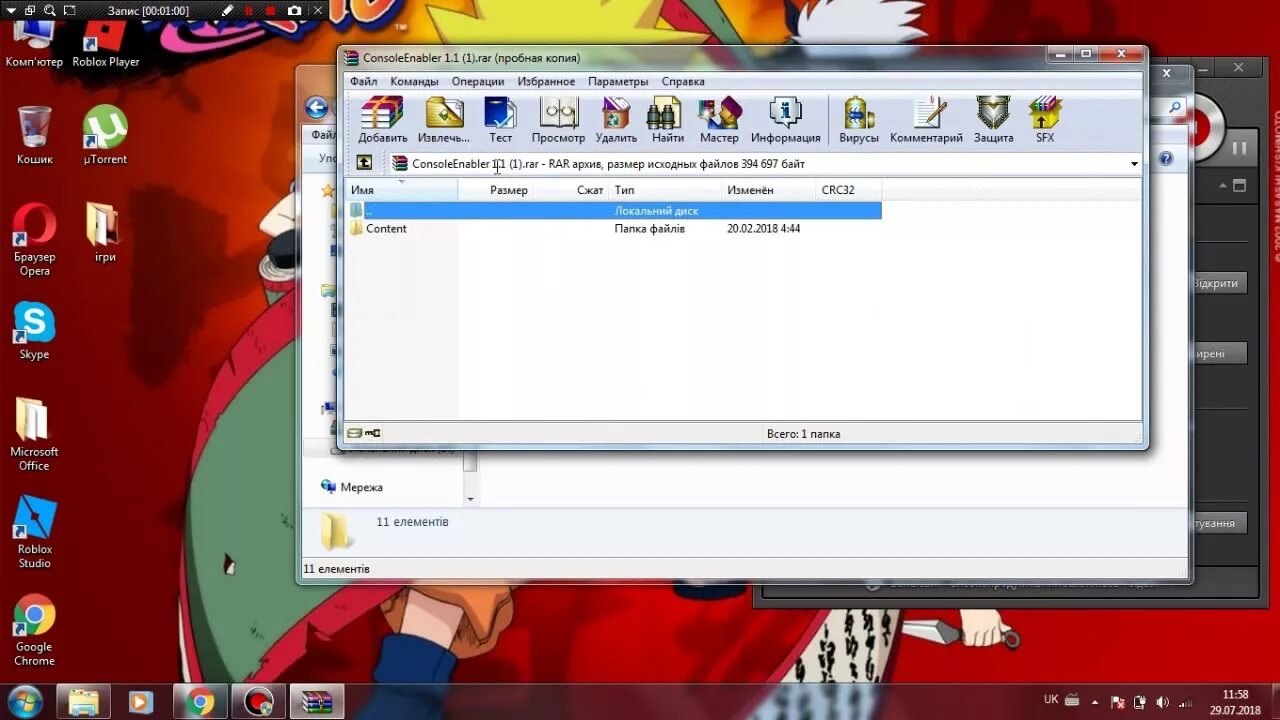Click WinRAR in the taskbar
The image size is (1280, 720).
tap(317, 702)
